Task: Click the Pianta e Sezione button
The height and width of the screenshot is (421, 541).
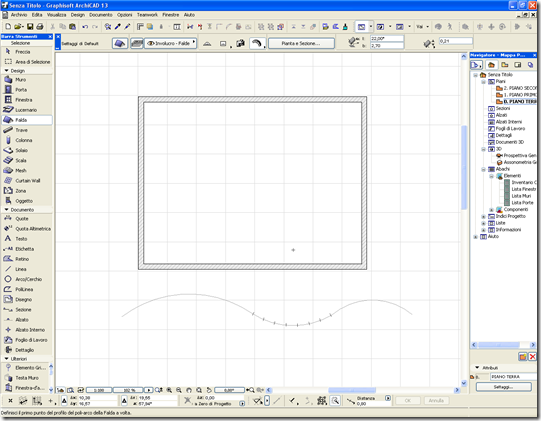Action: pyautogui.click(x=301, y=43)
